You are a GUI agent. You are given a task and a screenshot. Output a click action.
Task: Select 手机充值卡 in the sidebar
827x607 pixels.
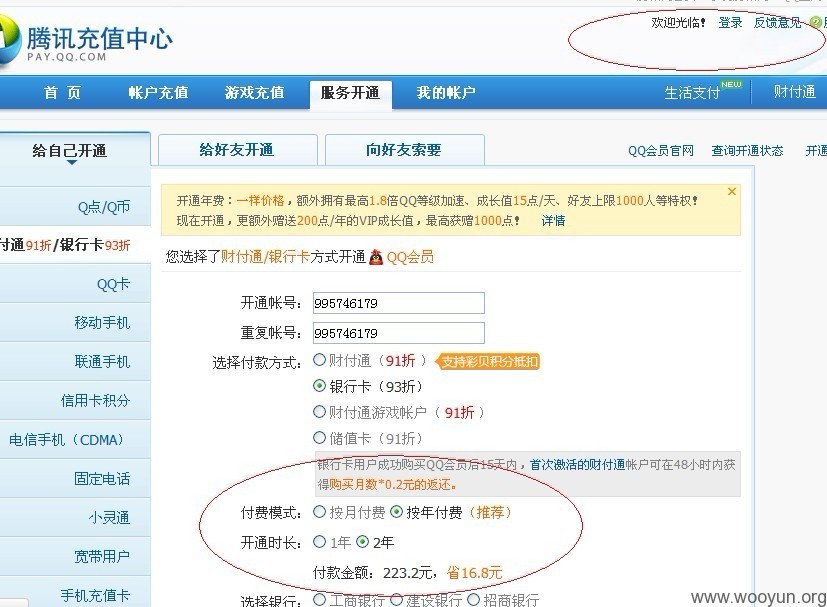[95, 596]
